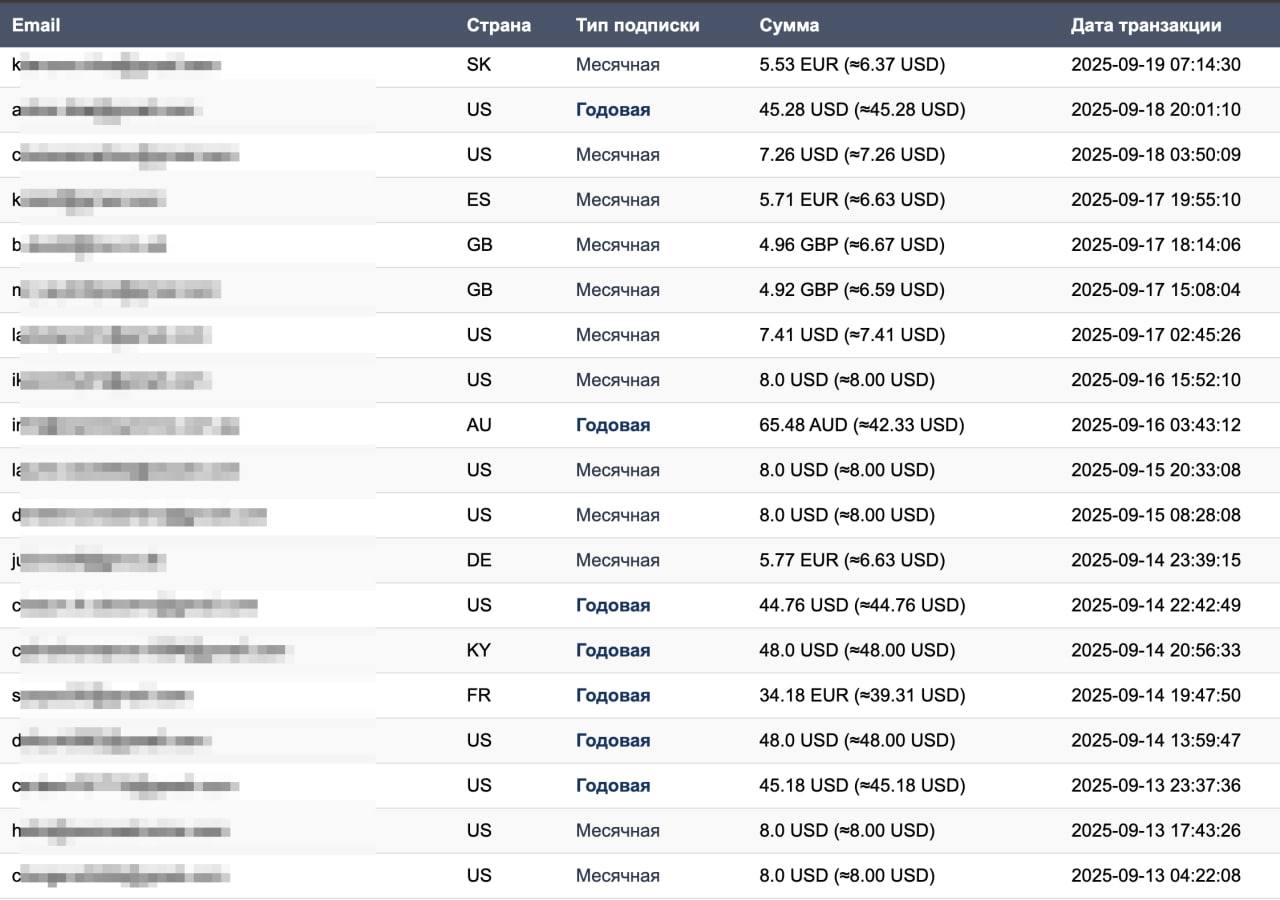Click the Тип подписки column header
The width and height of the screenshot is (1280, 900).
[x=637, y=26]
